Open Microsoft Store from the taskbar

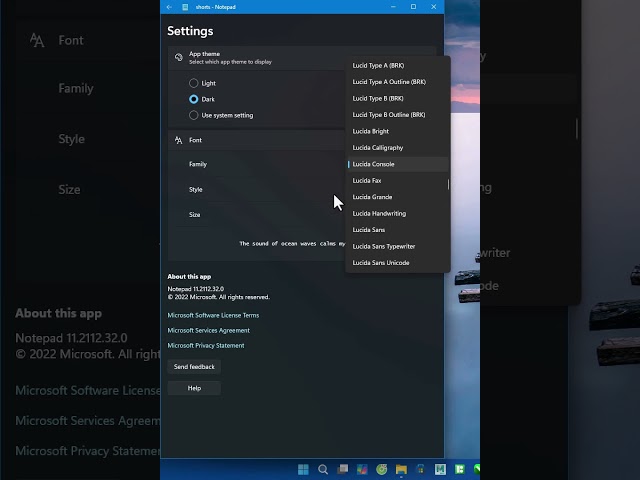pos(421,469)
